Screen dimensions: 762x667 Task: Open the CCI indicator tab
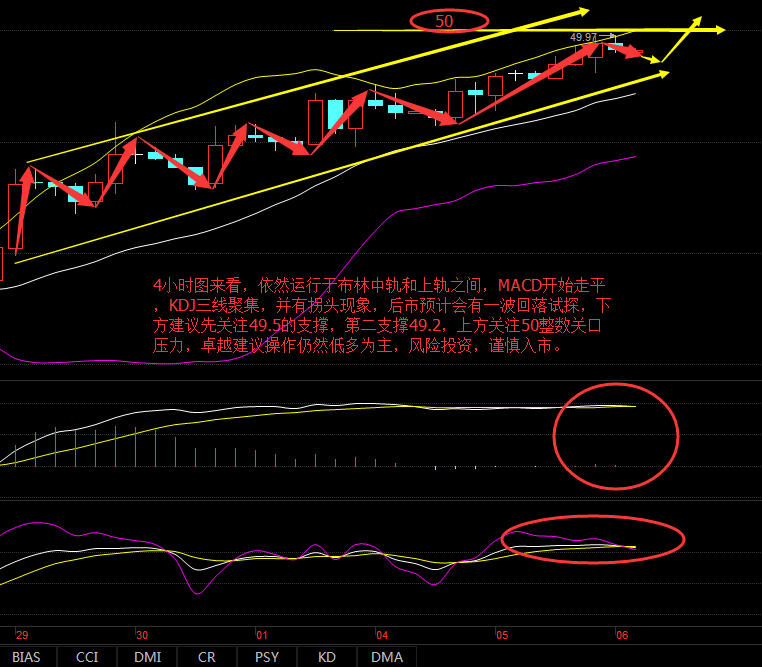coord(87,657)
